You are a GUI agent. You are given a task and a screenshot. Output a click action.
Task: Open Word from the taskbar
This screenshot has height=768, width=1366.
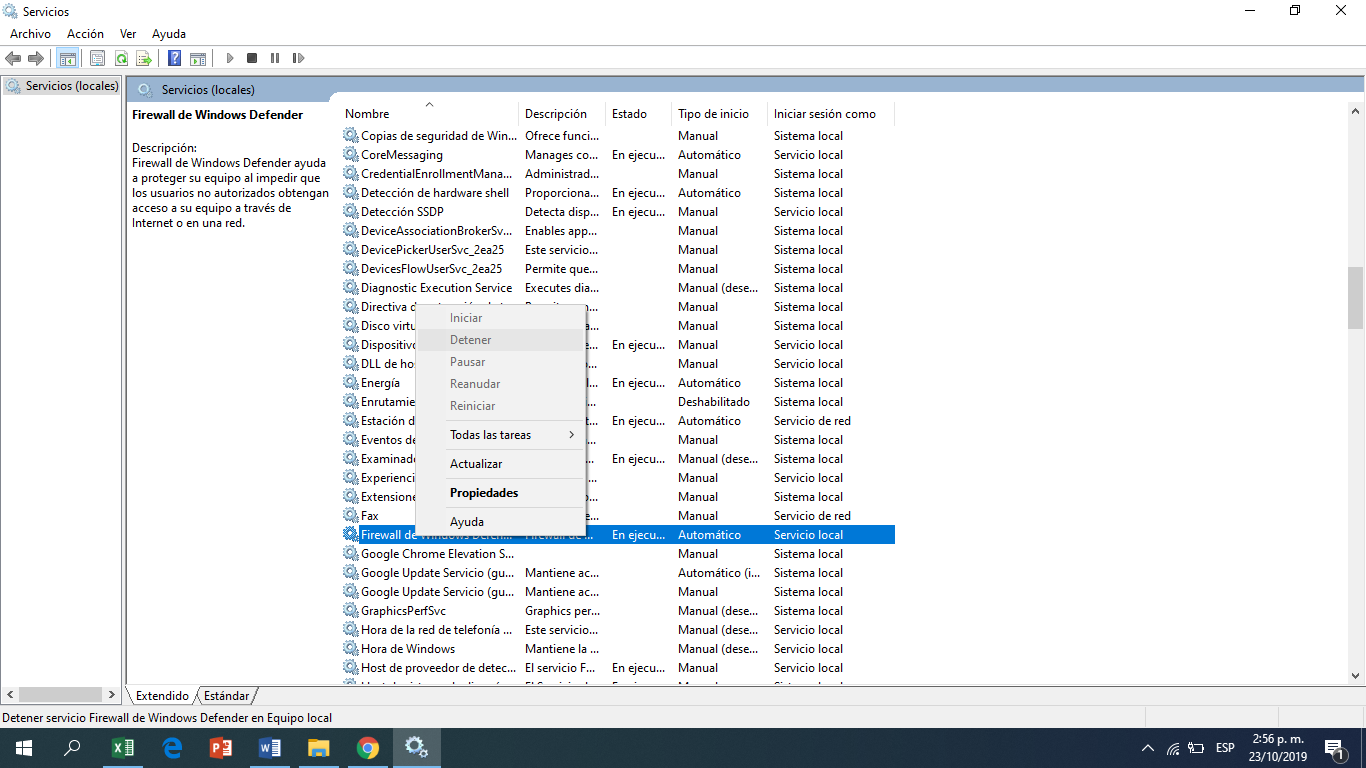(270, 748)
